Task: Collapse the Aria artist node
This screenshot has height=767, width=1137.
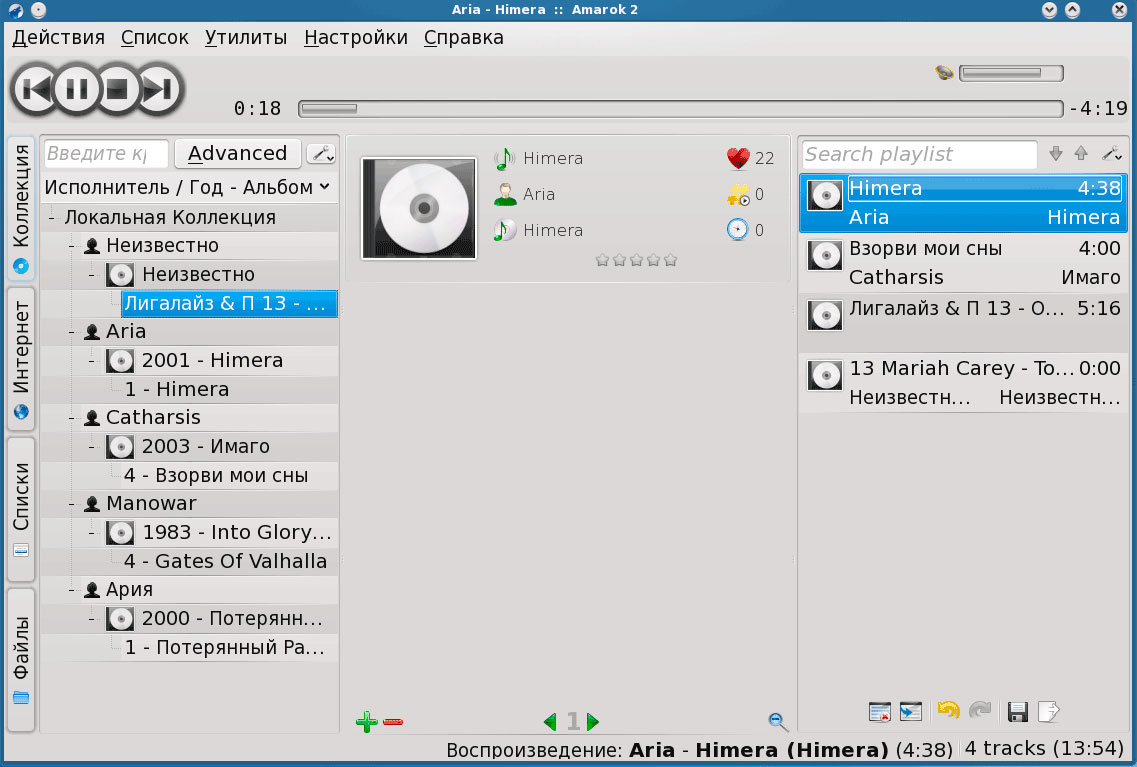Action: [x=72, y=332]
